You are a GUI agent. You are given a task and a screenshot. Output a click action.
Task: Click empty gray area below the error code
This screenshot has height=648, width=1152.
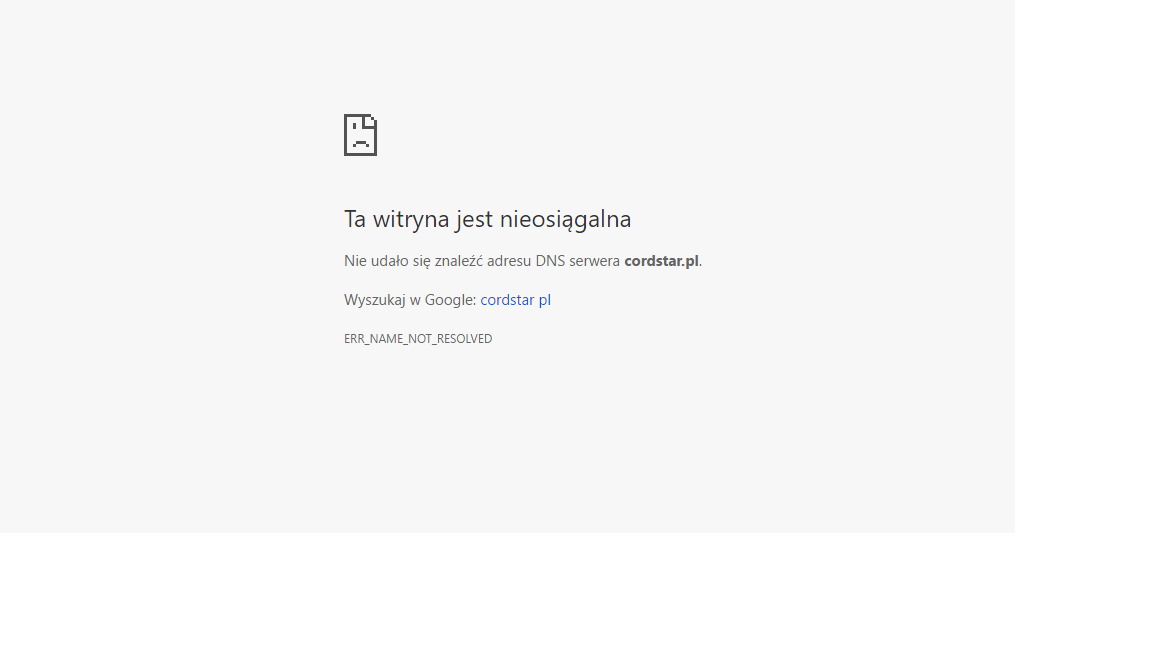pos(500,440)
